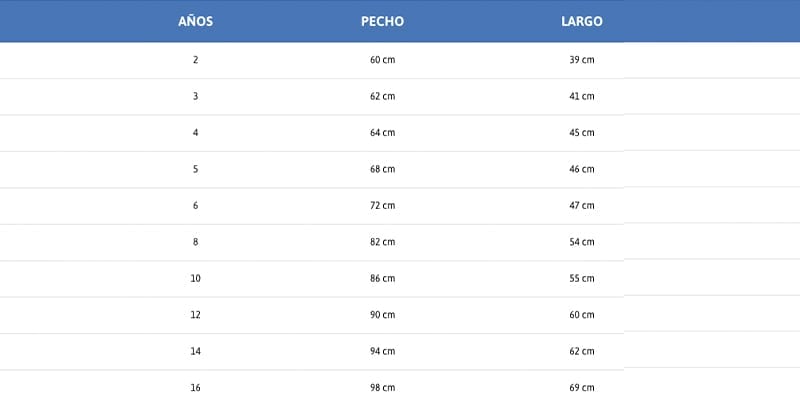Select the 45 cm length cell
Image resolution: width=800 pixels, height=401 pixels.
click(582, 133)
